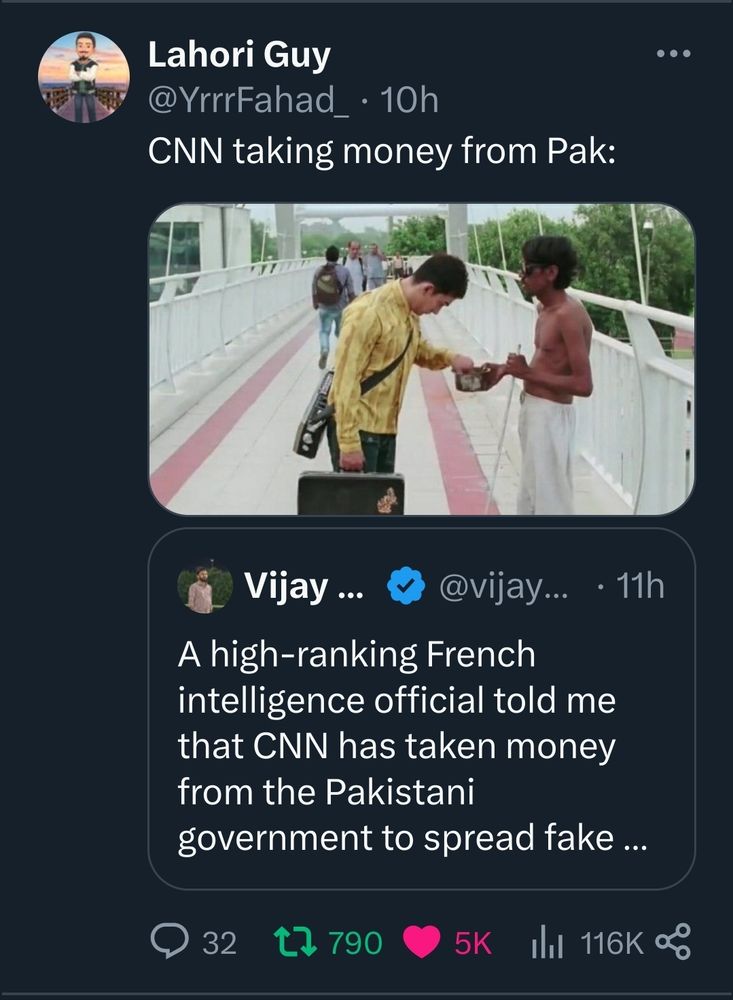Open the three-dot more options menu
Viewport: 733px width, 1000px height.
(x=674, y=54)
